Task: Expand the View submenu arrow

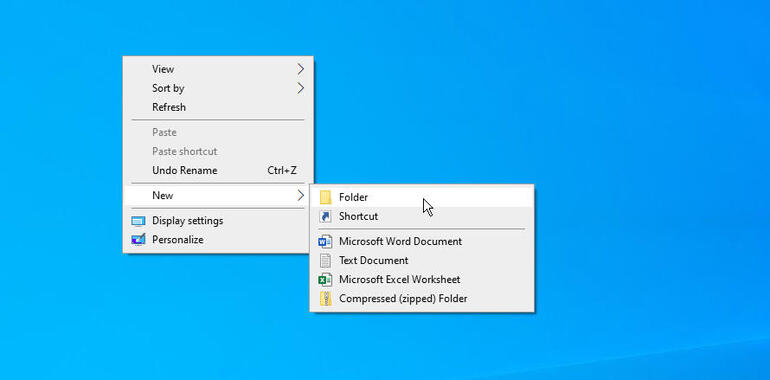Action: click(301, 69)
